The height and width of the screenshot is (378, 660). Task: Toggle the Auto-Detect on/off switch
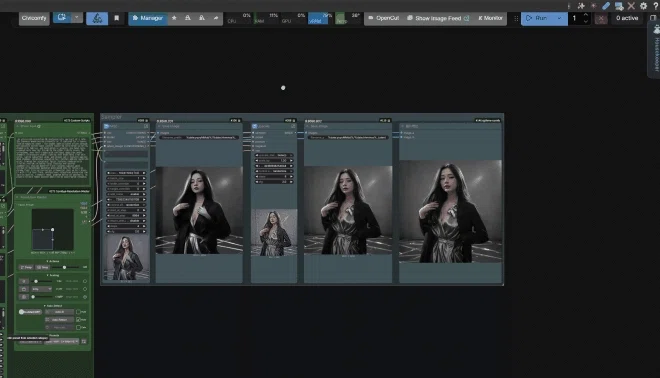click(x=29, y=312)
